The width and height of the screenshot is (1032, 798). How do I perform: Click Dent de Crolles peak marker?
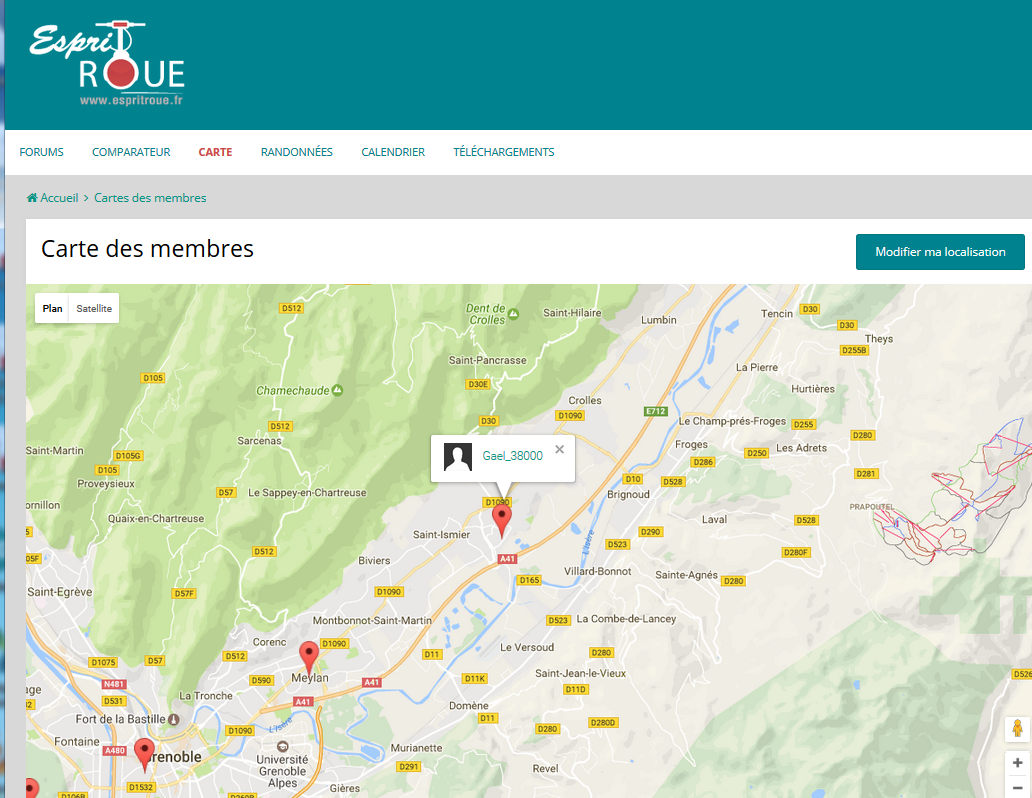click(x=513, y=314)
